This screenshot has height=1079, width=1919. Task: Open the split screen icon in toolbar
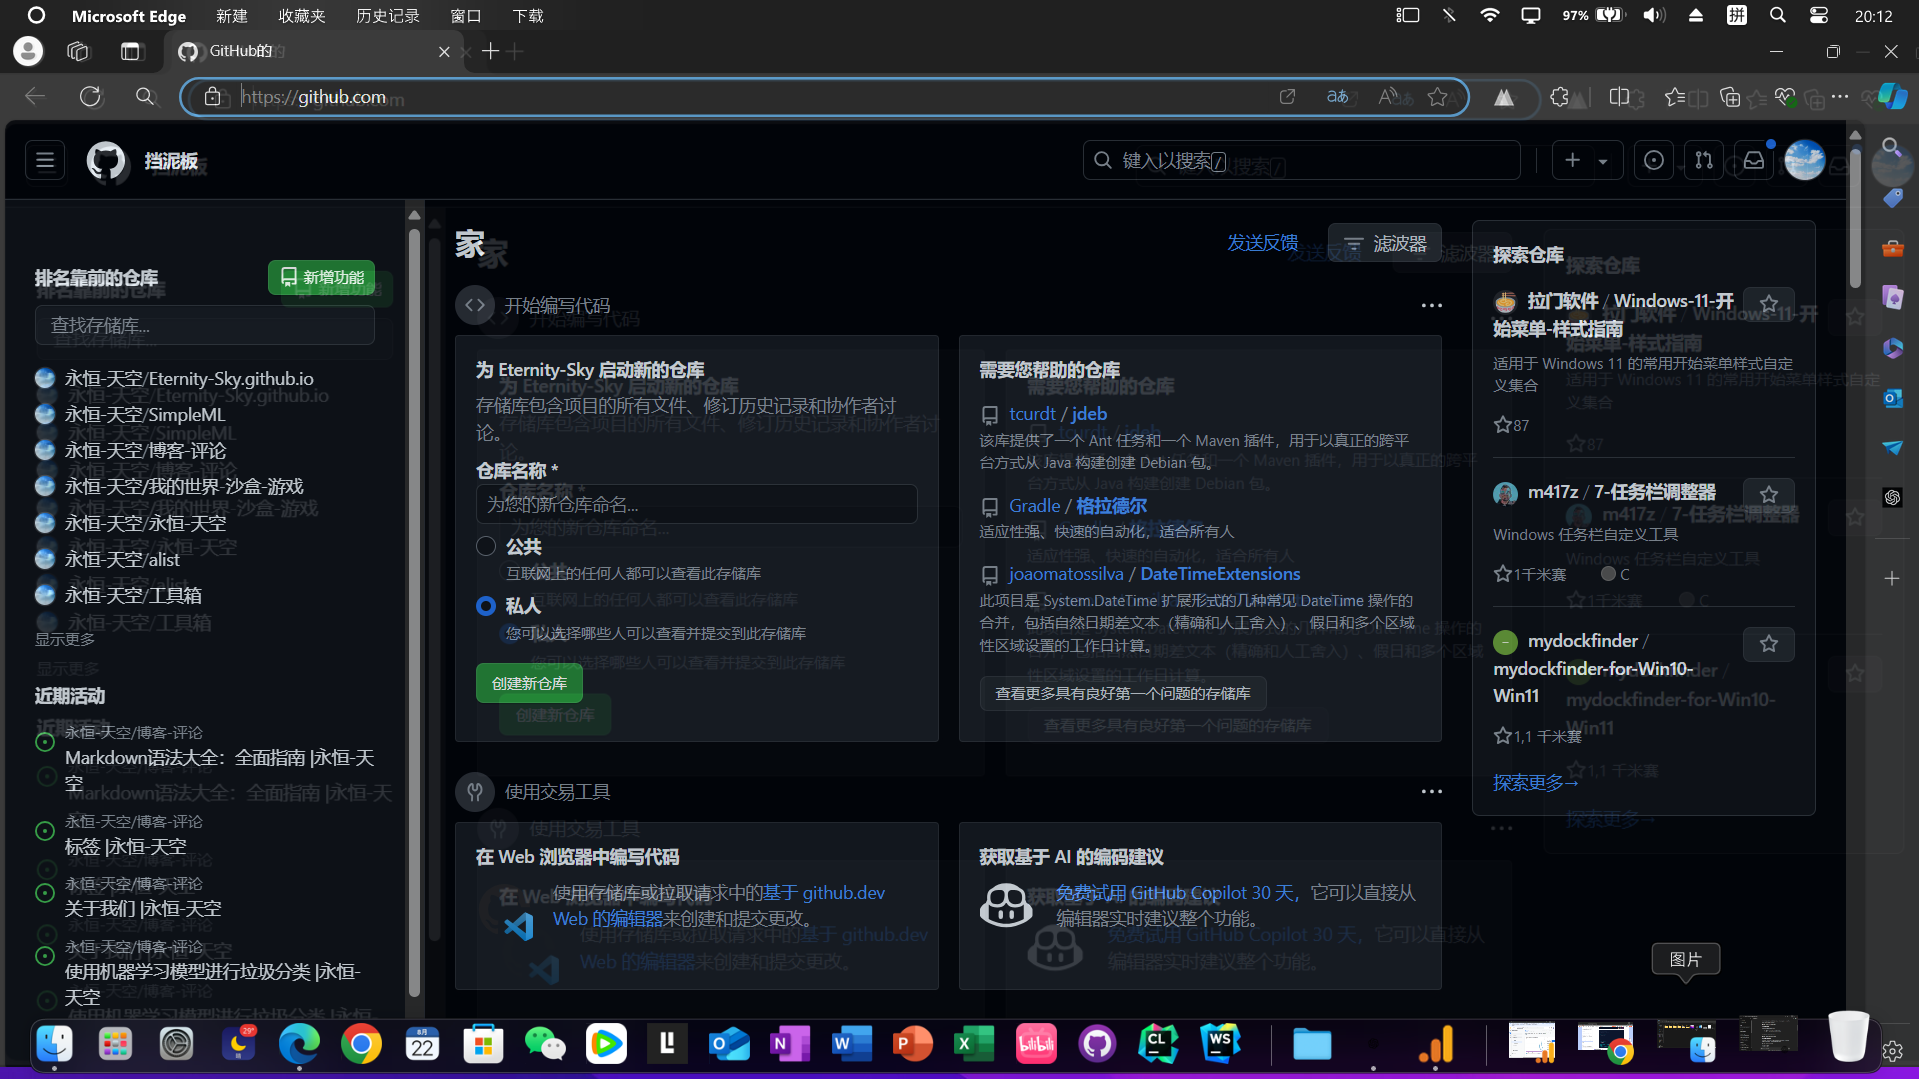(x=1619, y=97)
